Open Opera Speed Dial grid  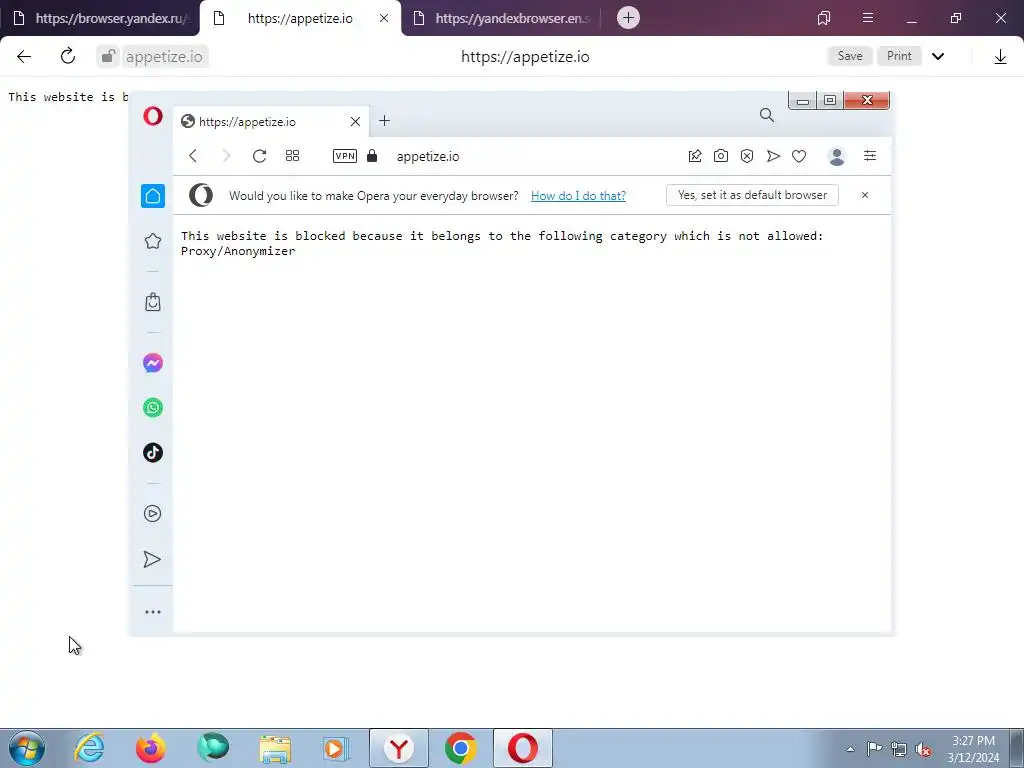pos(293,155)
